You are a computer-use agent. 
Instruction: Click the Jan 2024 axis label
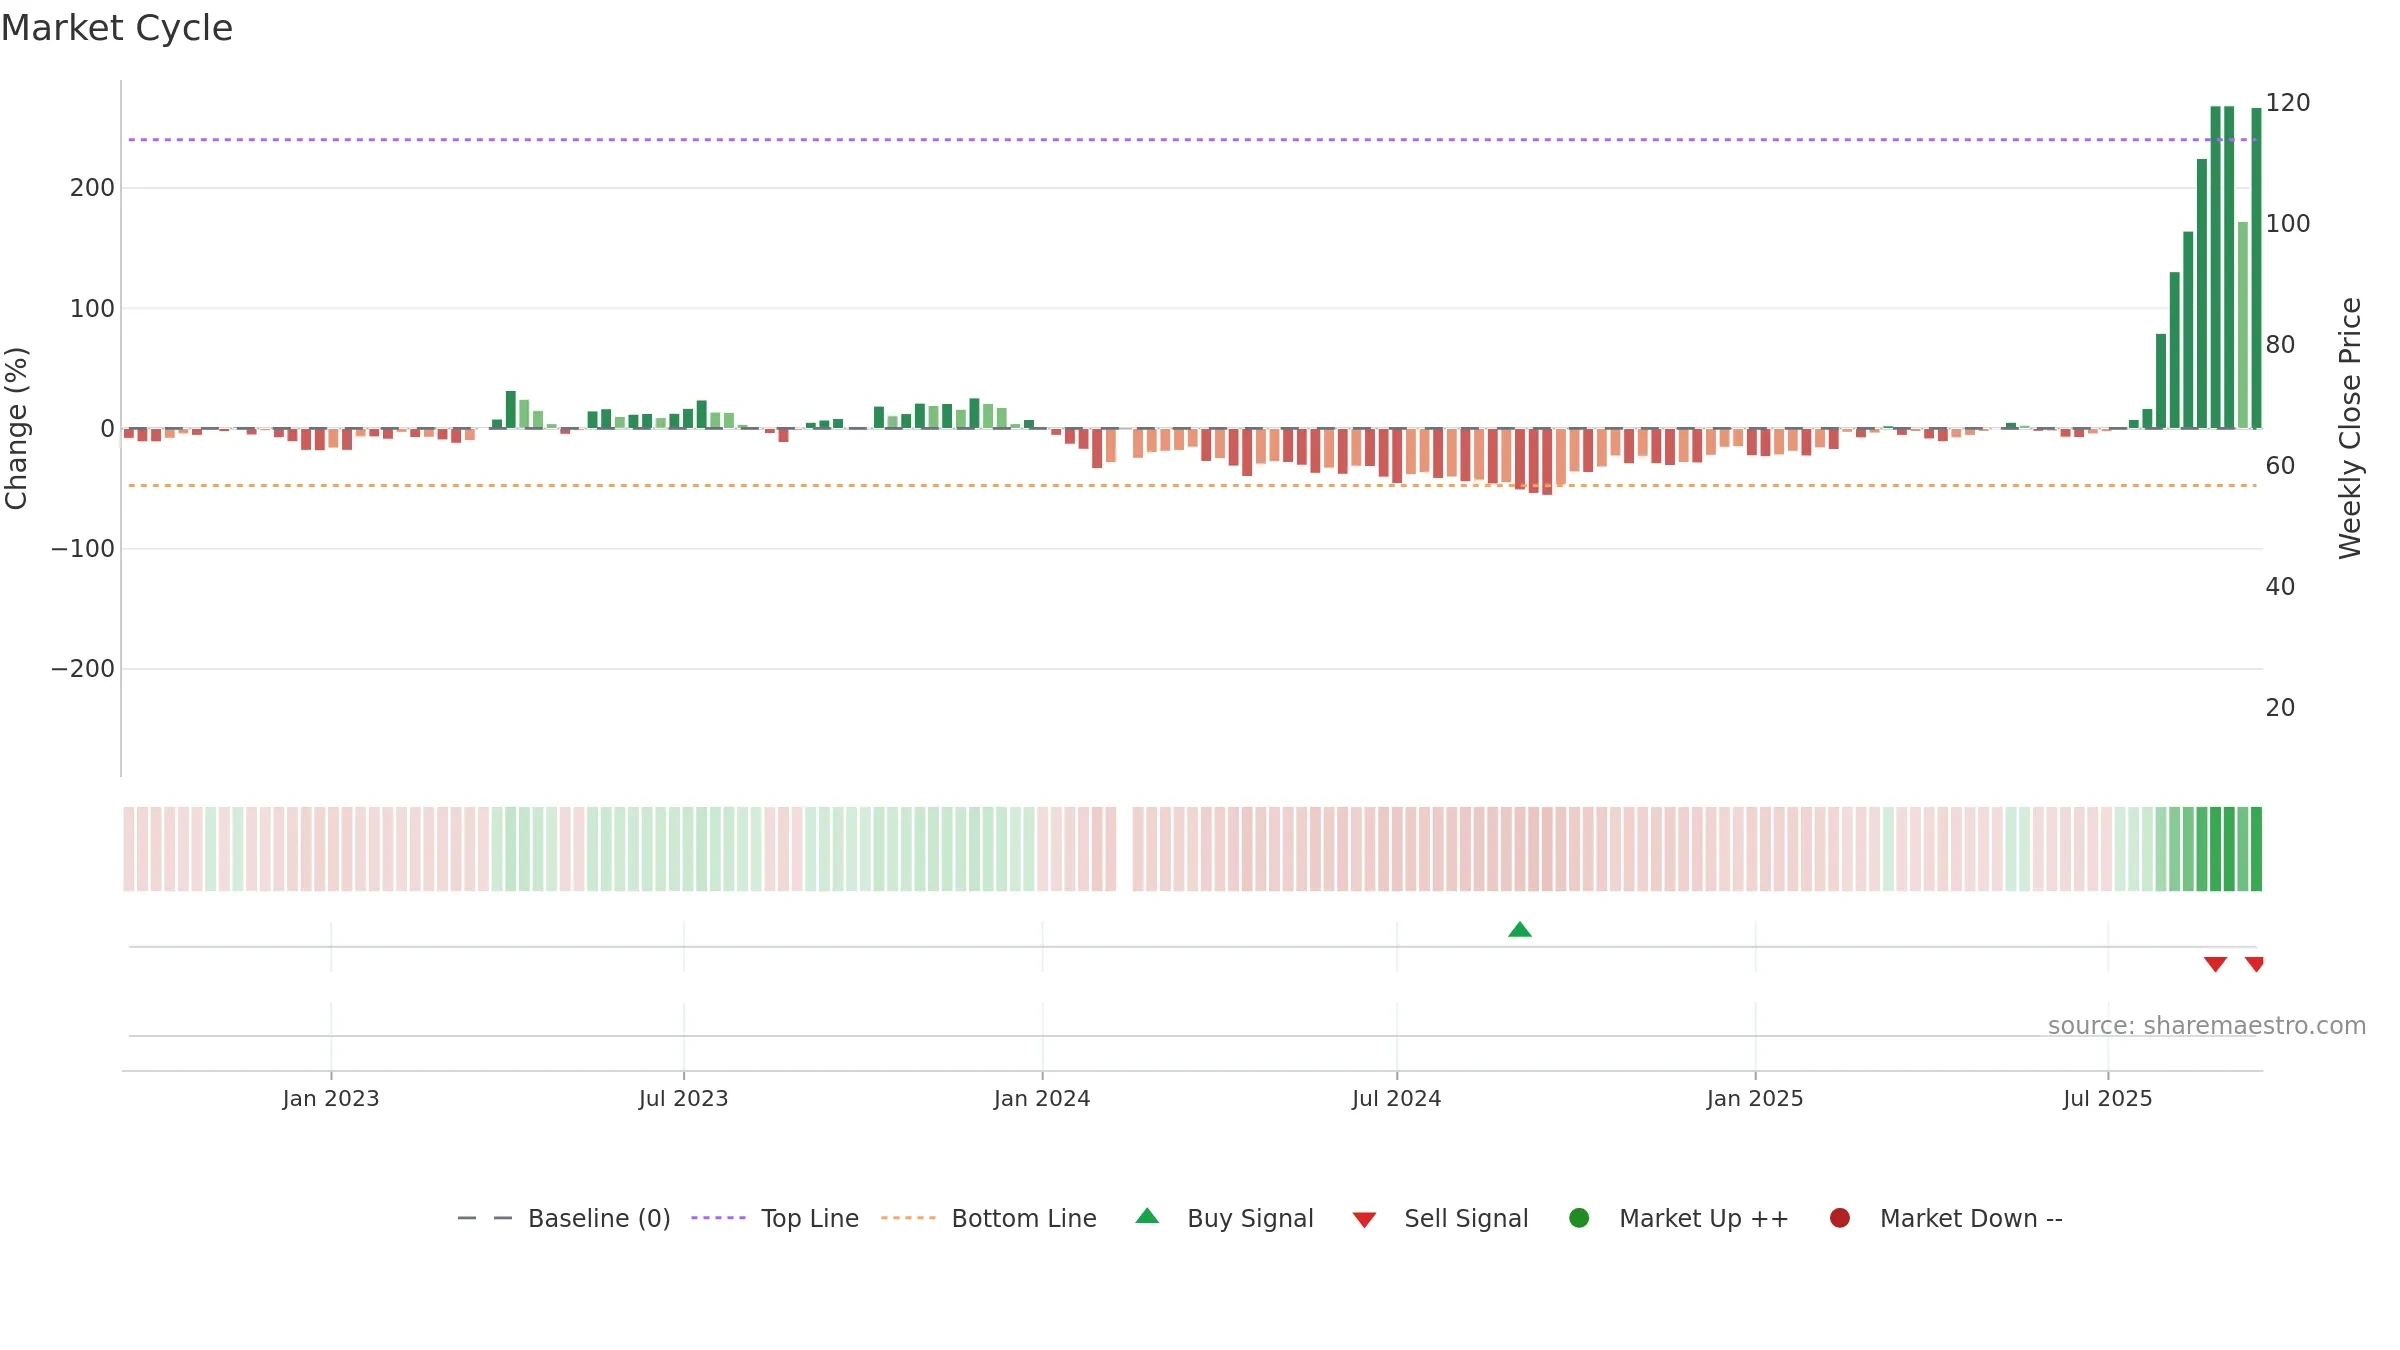point(1042,1099)
